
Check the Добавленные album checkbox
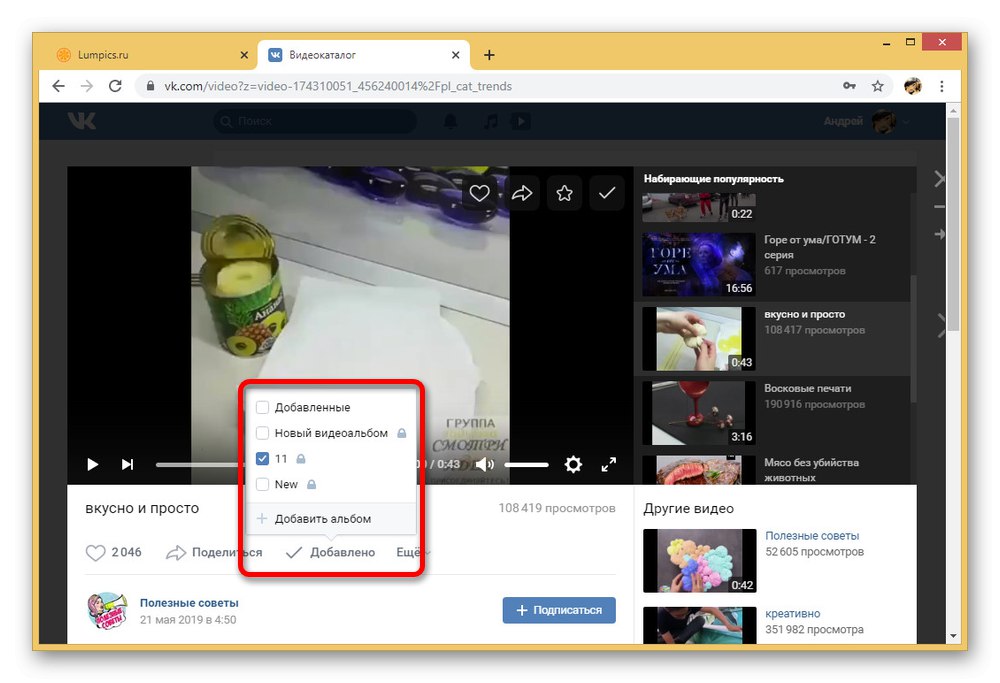[262, 408]
